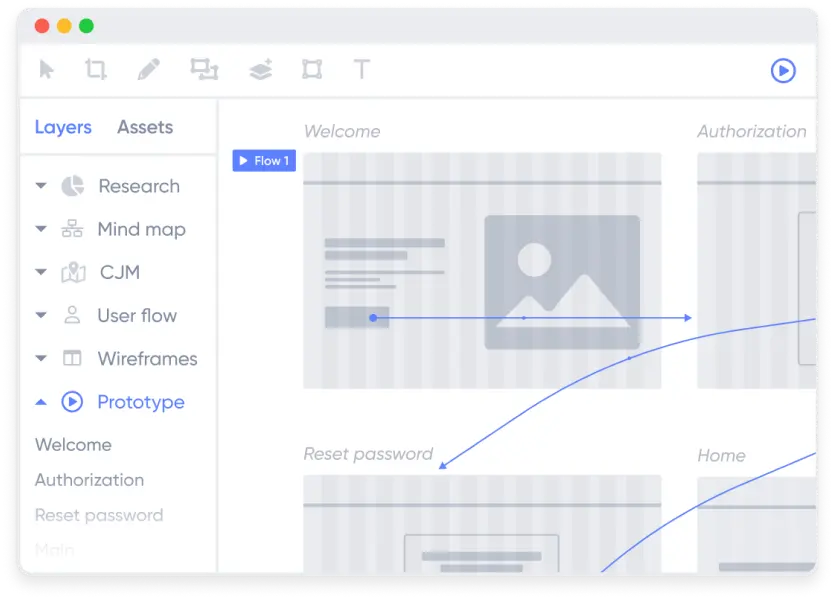
Task: Collapse the Prototype section
Action: pos(40,402)
